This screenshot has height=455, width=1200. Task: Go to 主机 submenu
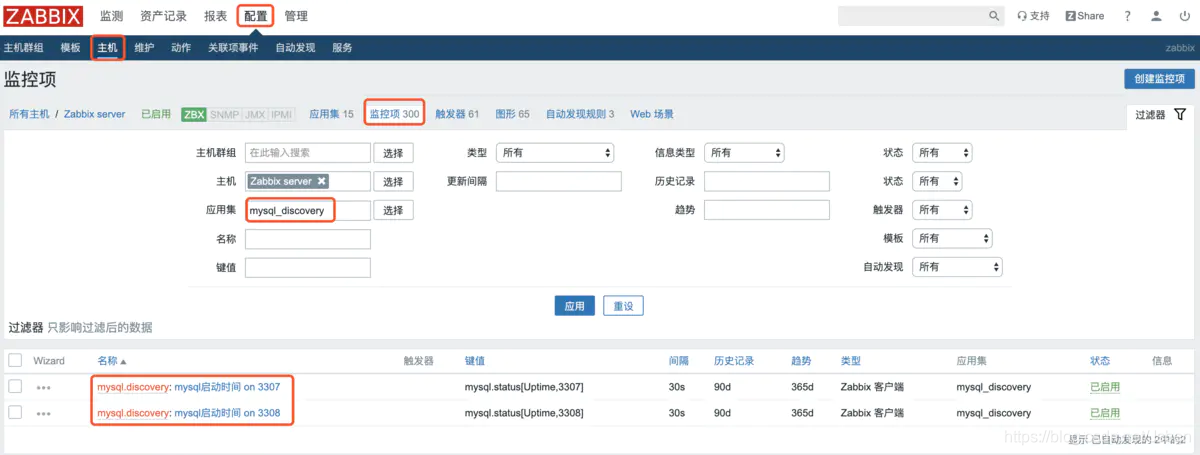(x=107, y=48)
